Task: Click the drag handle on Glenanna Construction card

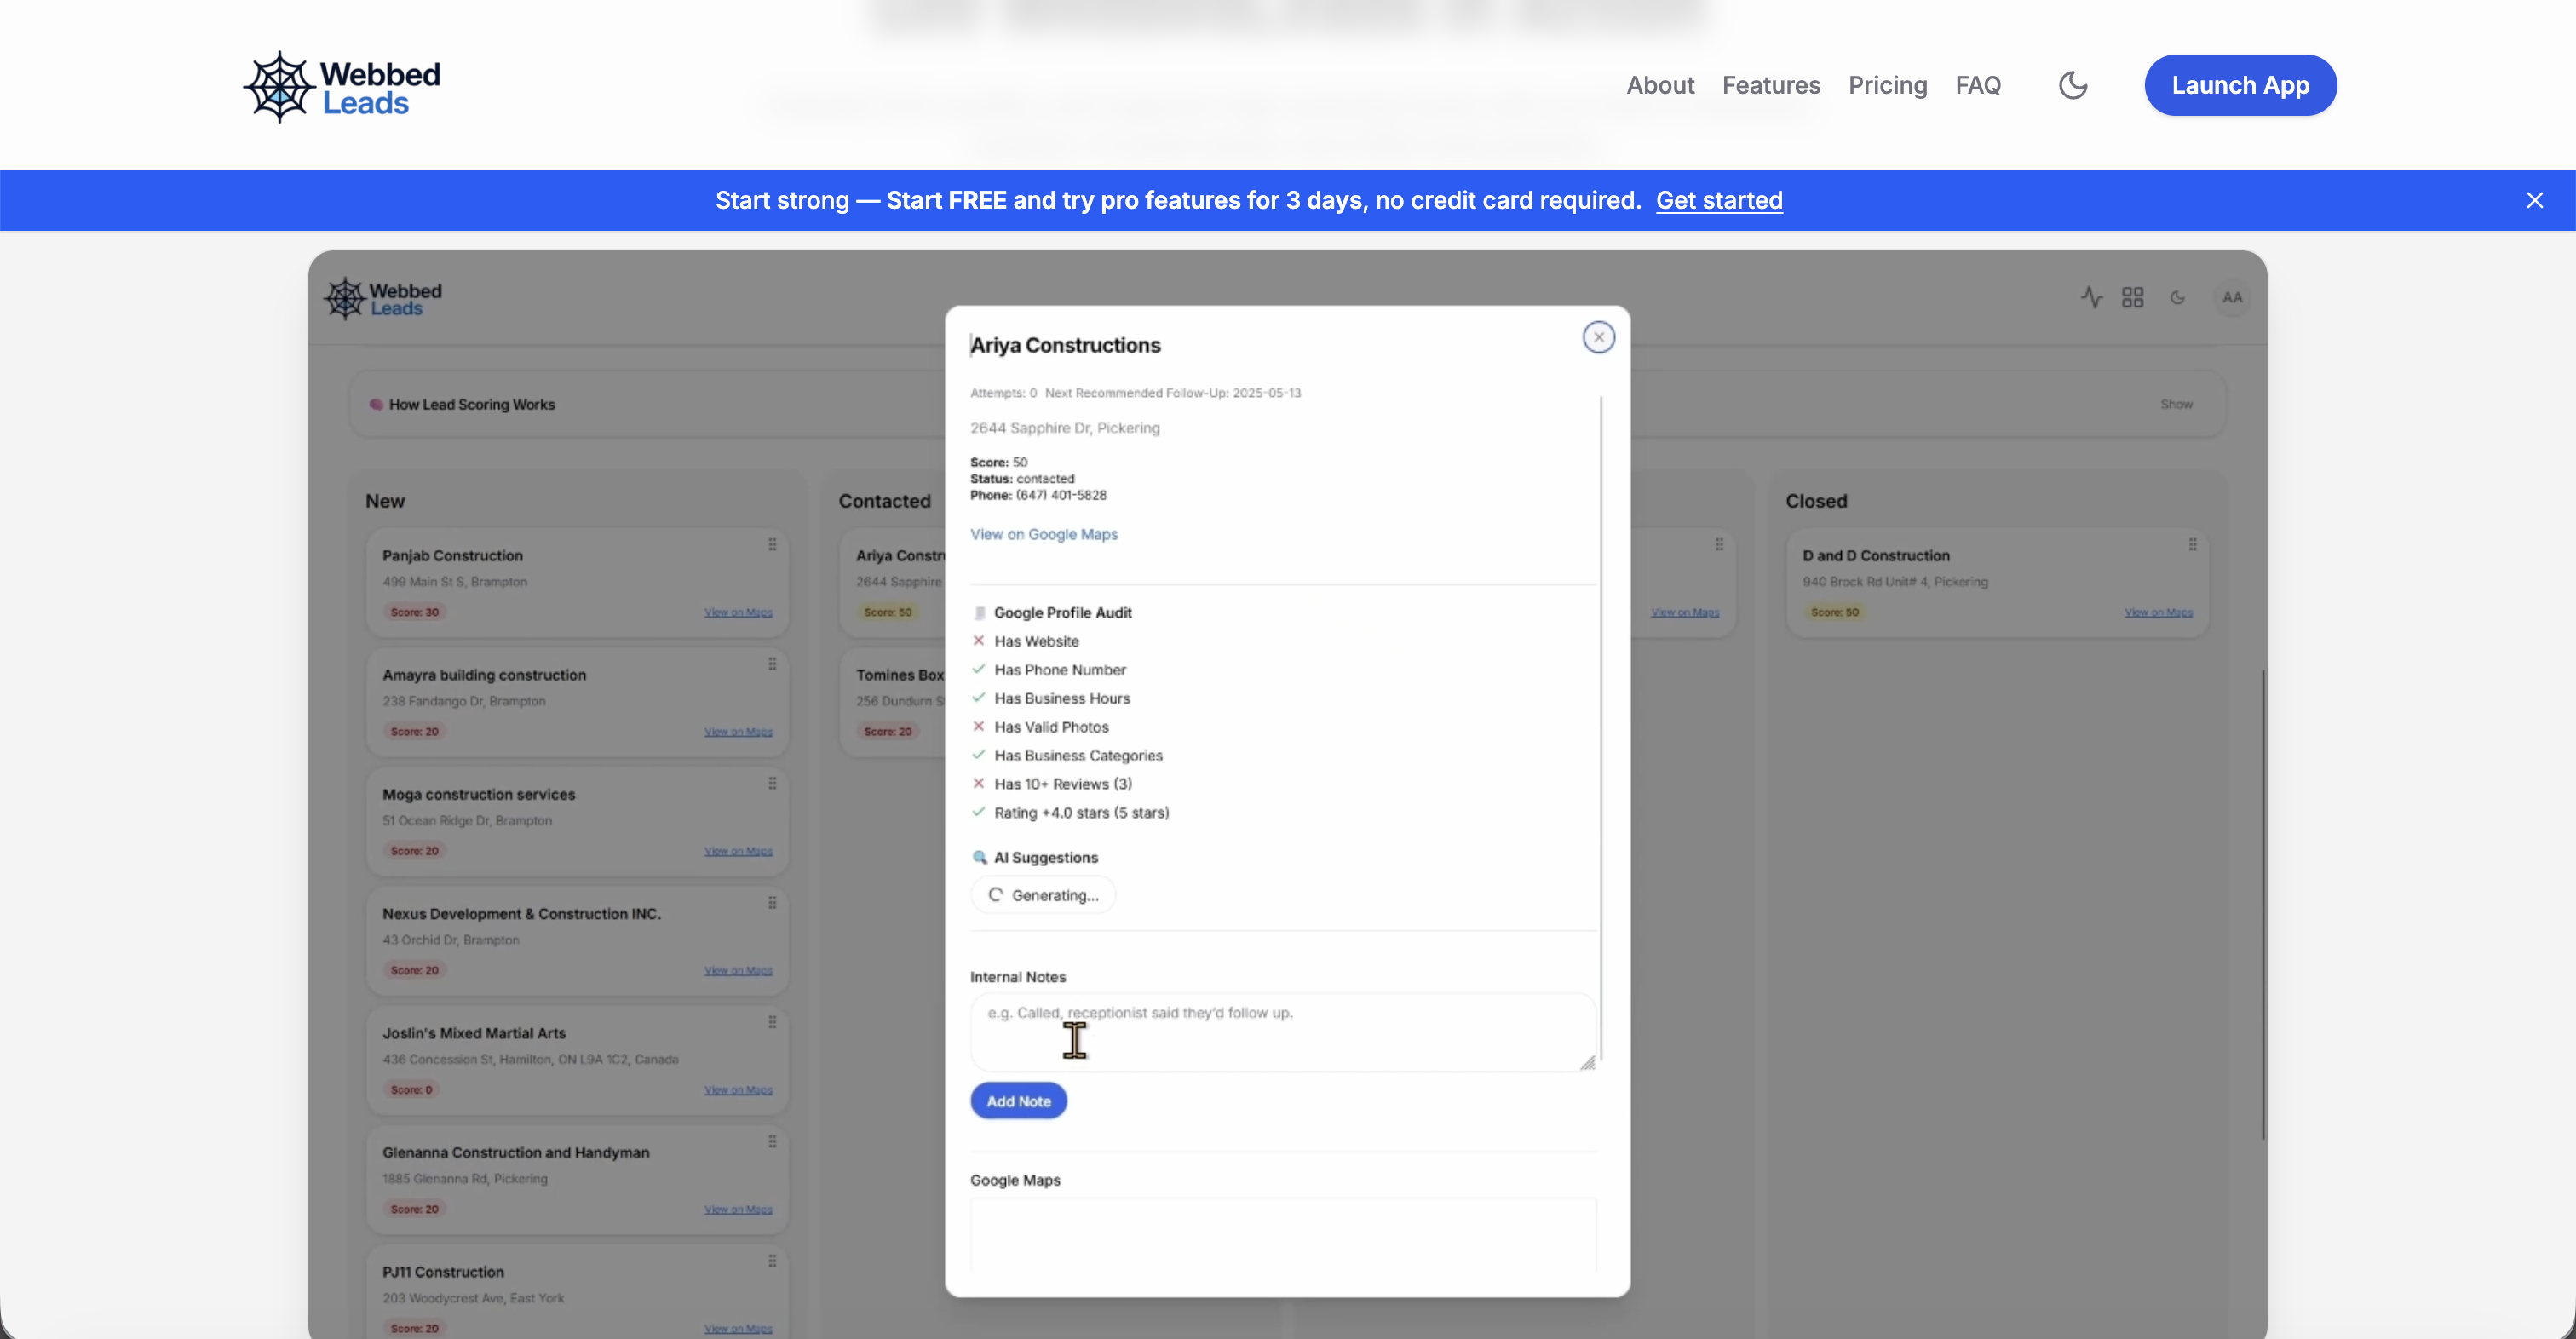Action: point(772,1142)
